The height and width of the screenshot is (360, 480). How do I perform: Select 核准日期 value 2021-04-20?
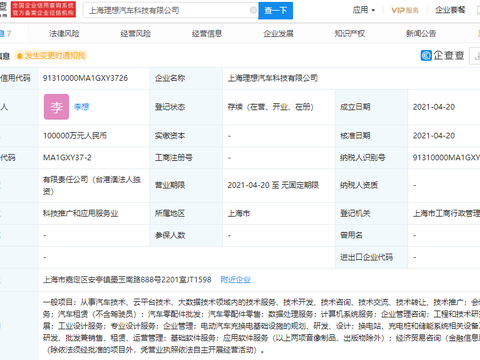(434, 136)
